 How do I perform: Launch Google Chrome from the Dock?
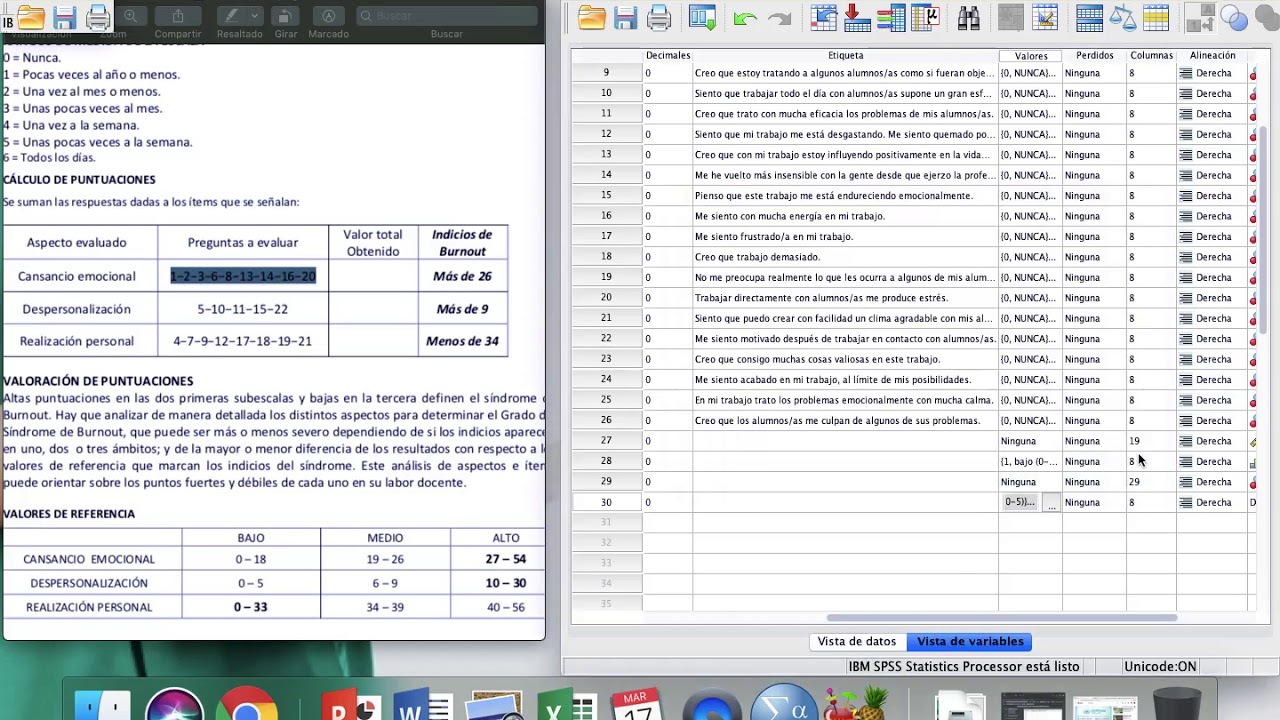click(x=247, y=704)
